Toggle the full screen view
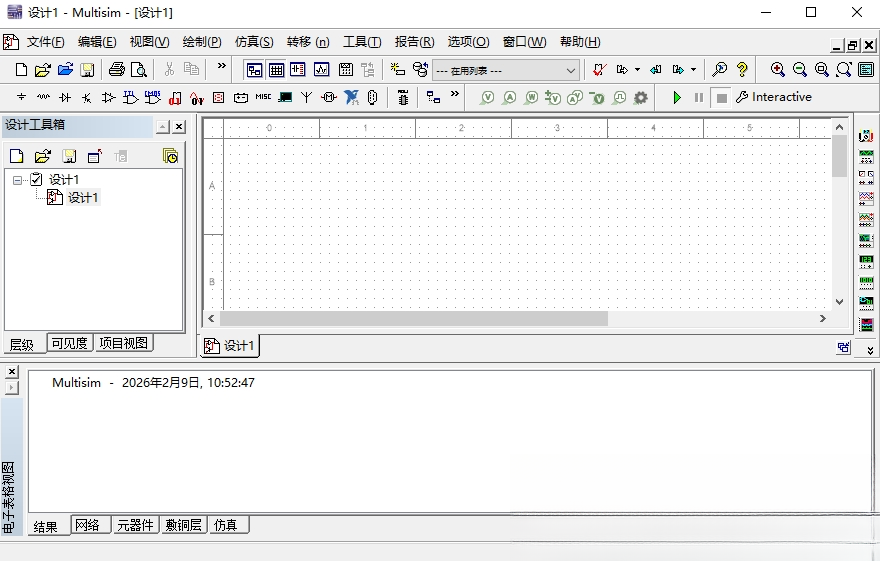 pos(866,70)
